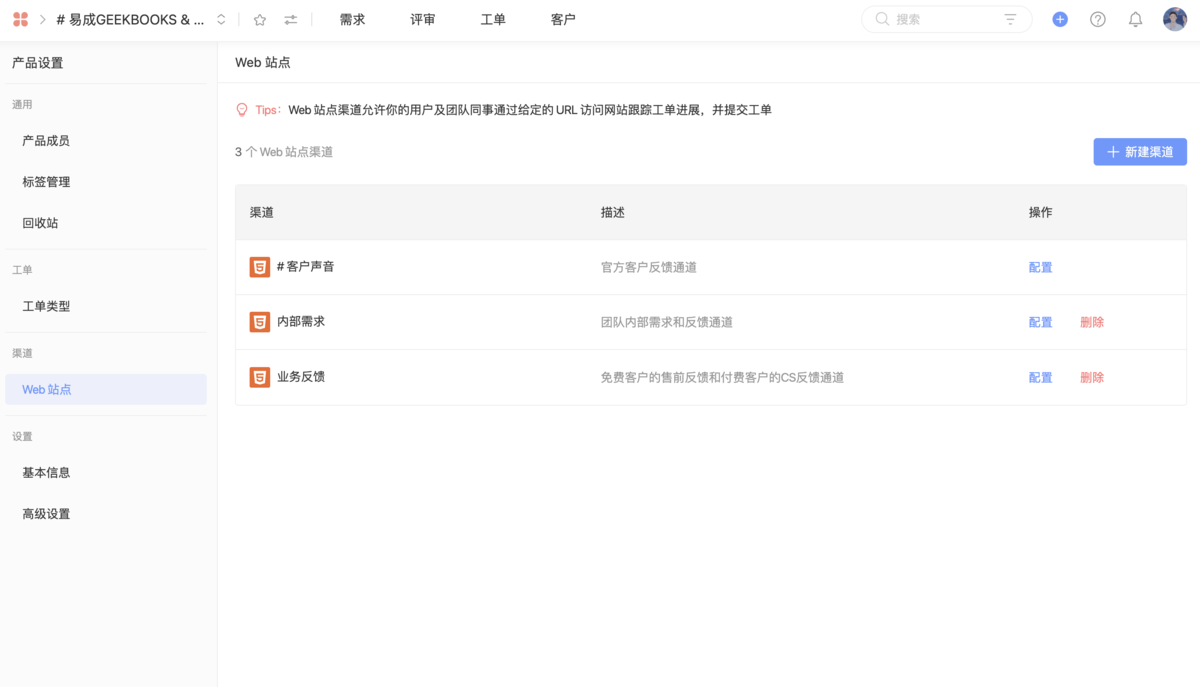1200x687 pixels.
Task: Open the filter dropdown inside the search bar
Action: pos(1010,18)
